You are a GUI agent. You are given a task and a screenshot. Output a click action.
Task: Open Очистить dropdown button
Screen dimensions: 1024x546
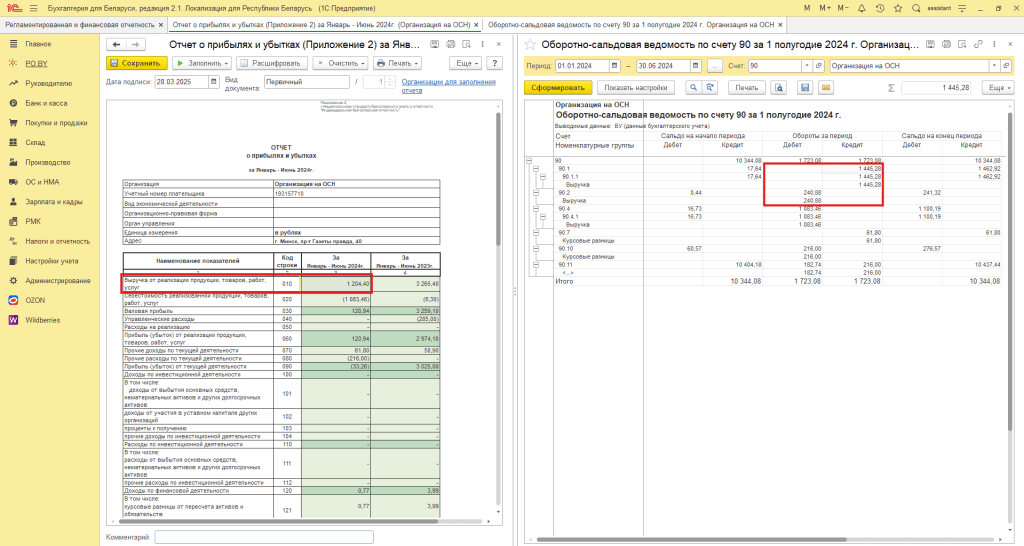tap(340, 63)
